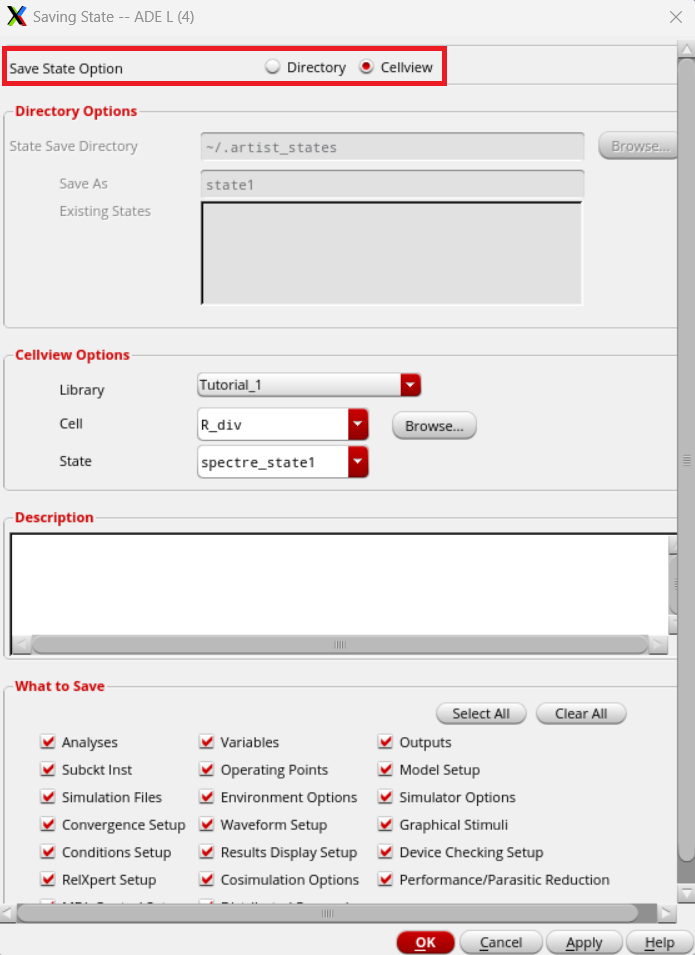This screenshot has width=695, height=955.
Task: Click inside the Description text area
Action: [339, 584]
